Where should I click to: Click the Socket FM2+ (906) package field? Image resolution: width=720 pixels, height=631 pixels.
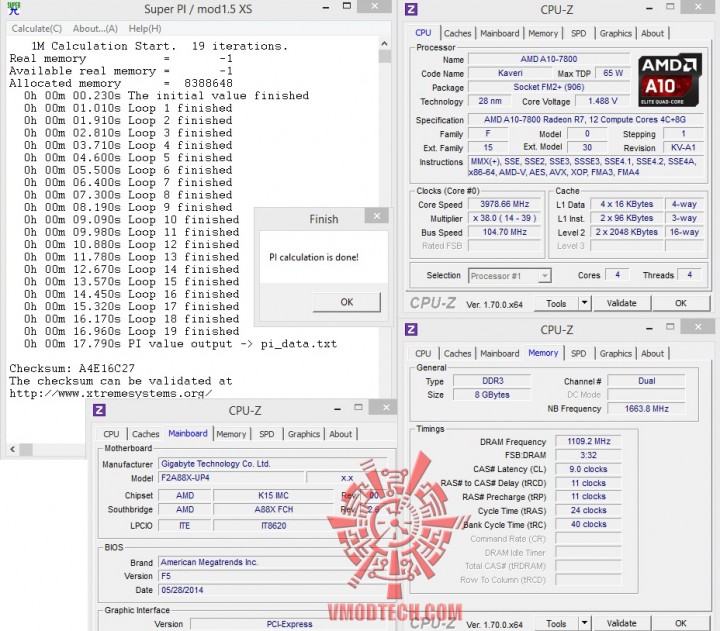coord(549,87)
